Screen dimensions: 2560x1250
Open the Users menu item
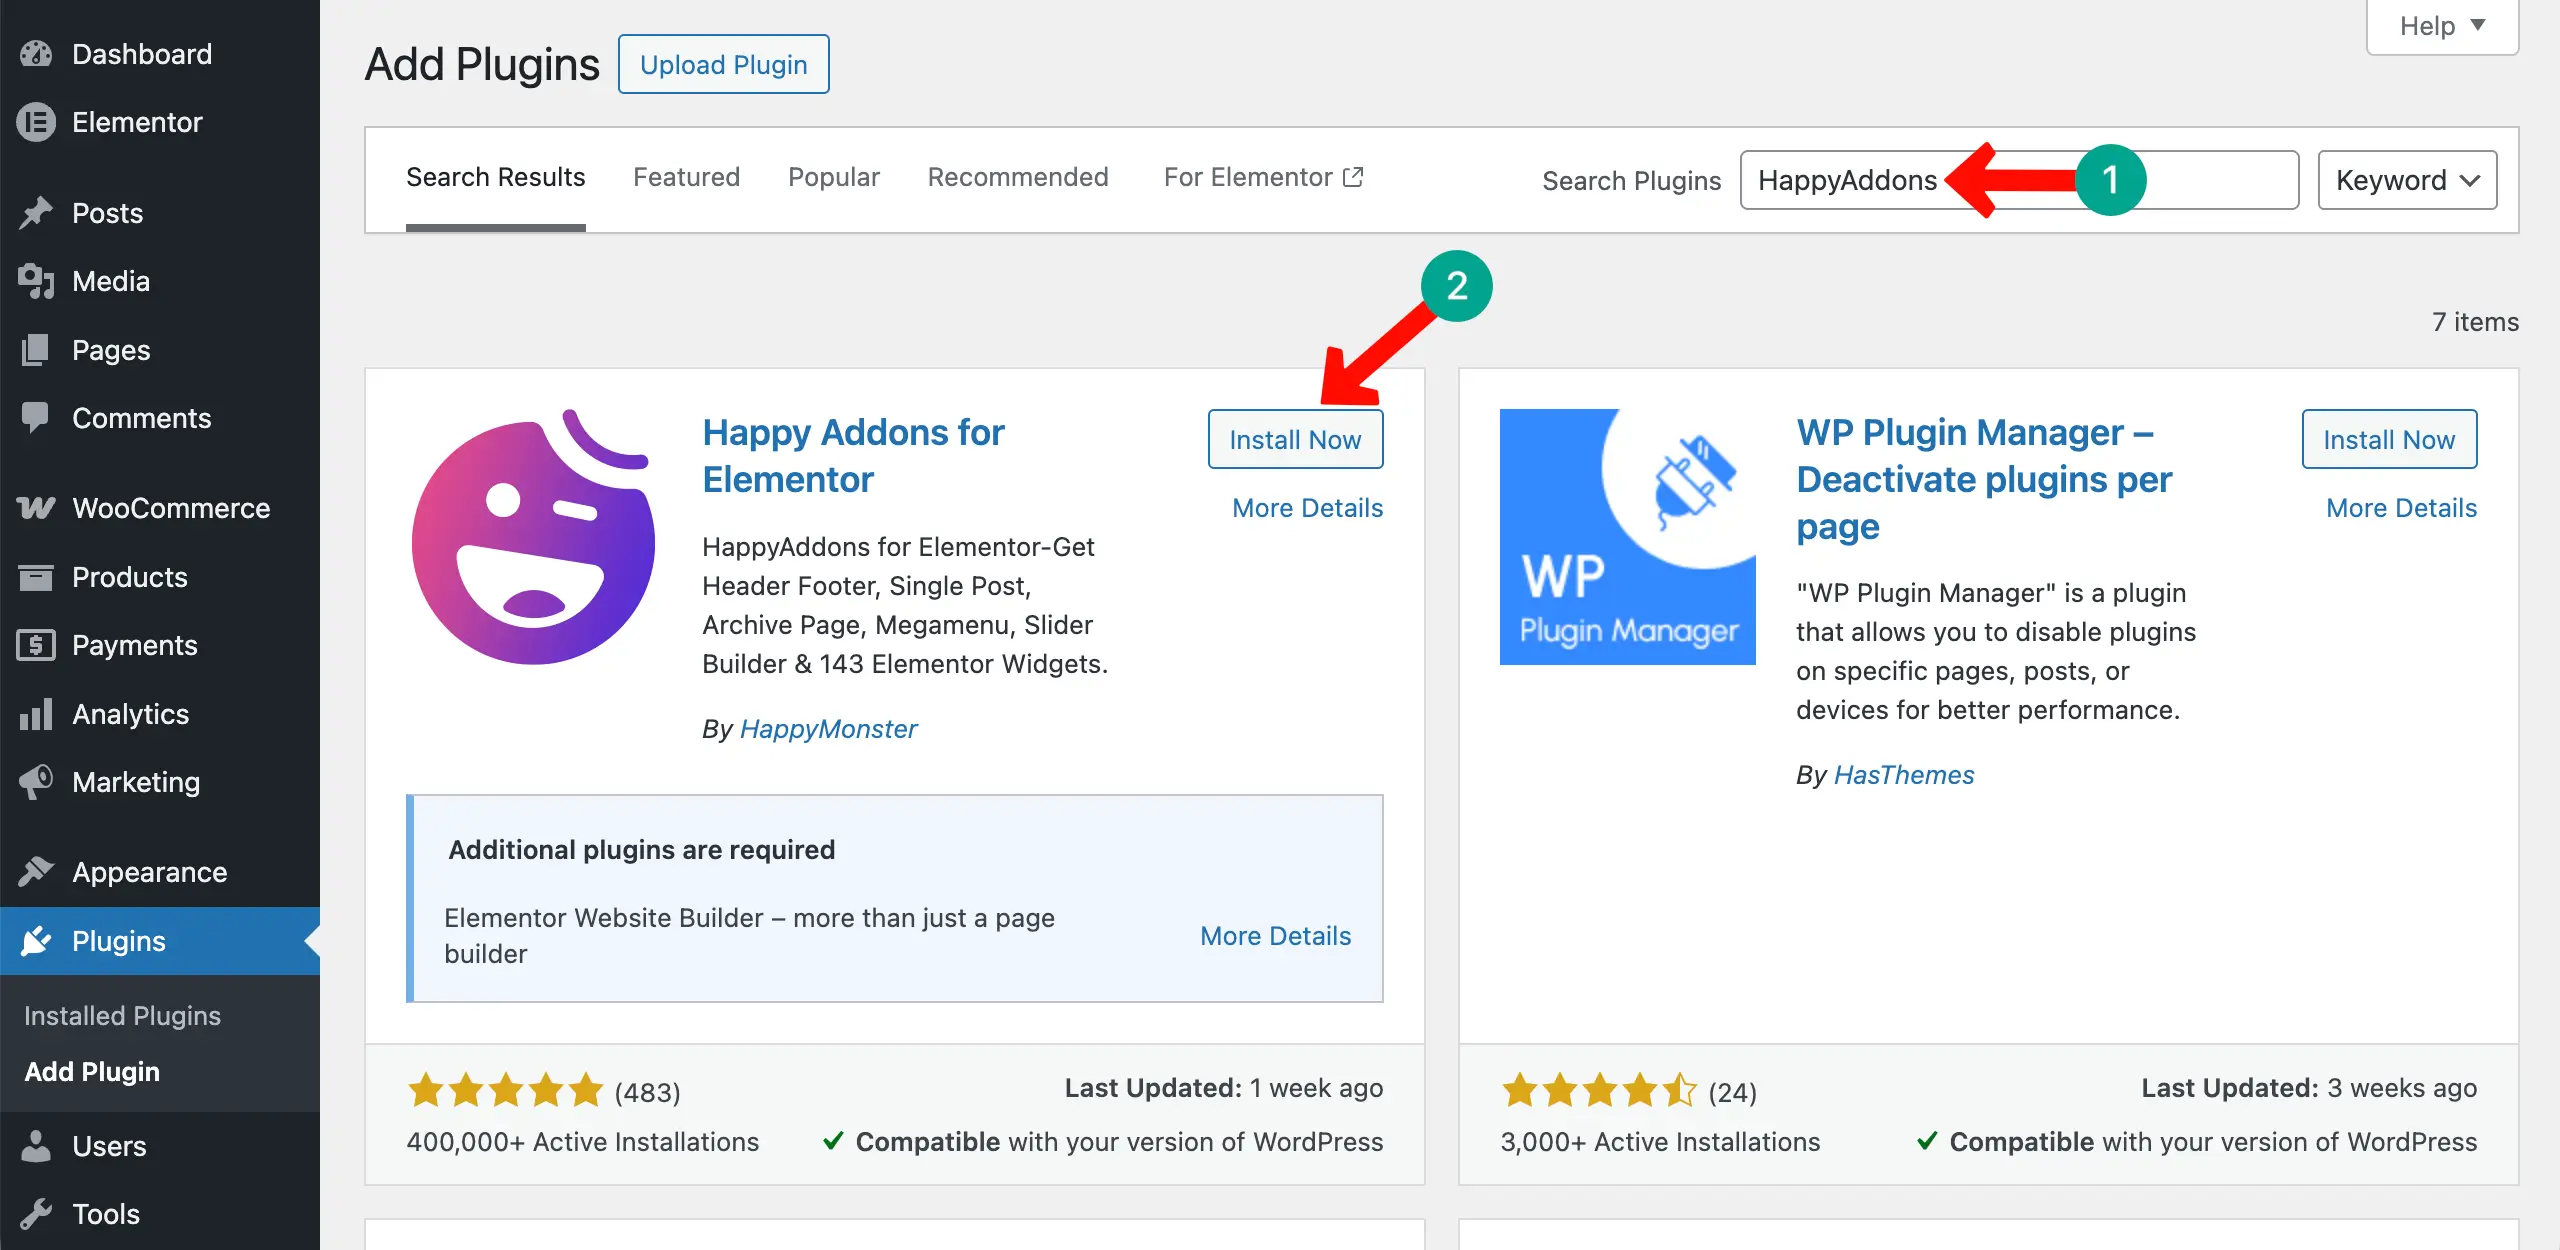pyautogui.click(x=160, y=1146)
